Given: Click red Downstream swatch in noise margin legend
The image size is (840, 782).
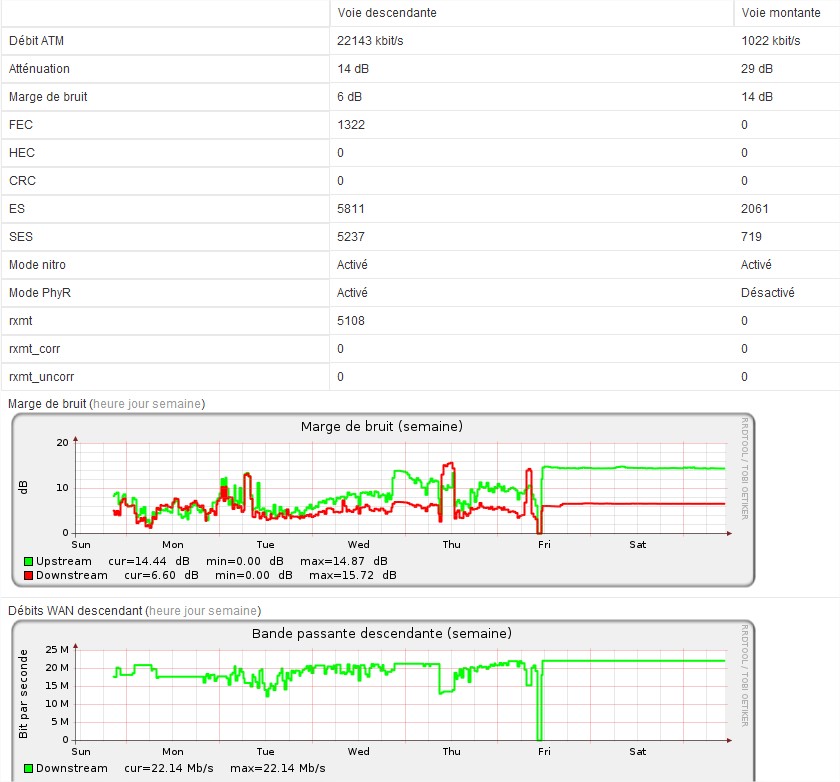Looking at the screenshot, I should coord(29,575).
